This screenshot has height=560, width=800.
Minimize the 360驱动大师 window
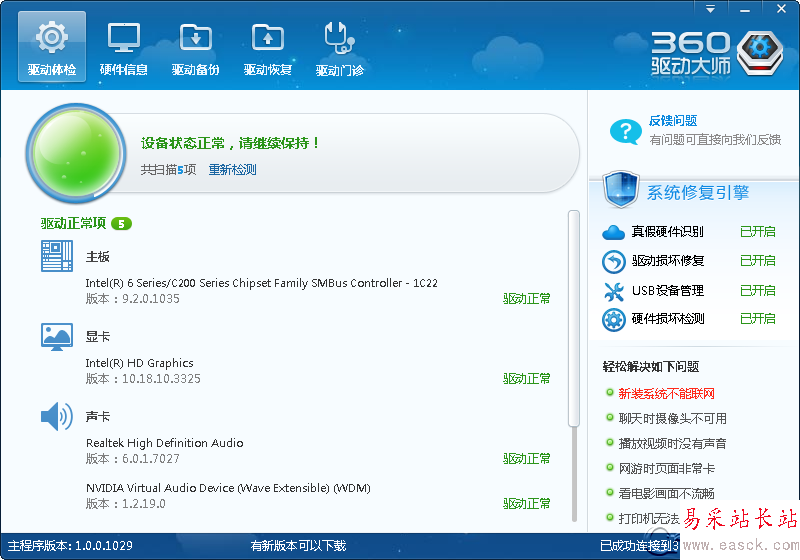[745, 9]
